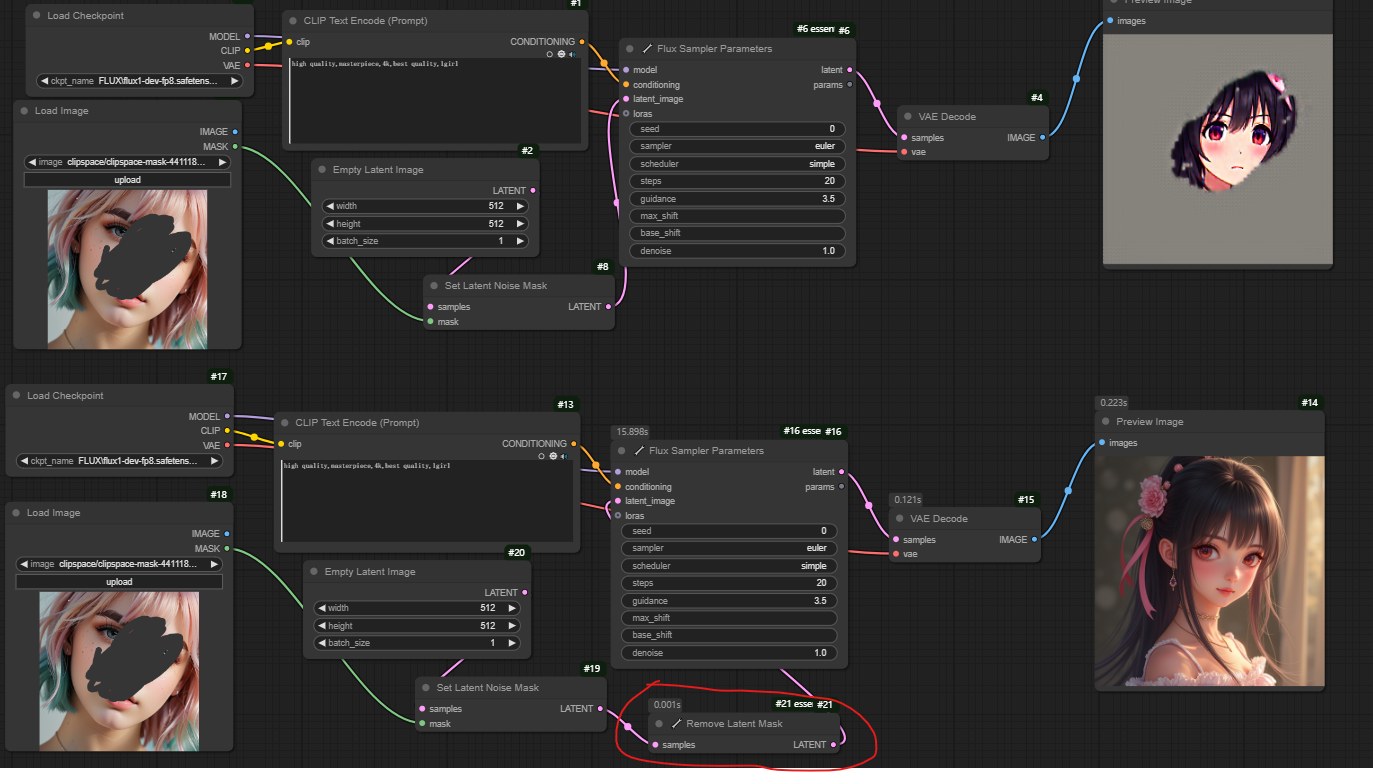Click the upload button in Load Image #18
The image size is (1373, 772).
119,581
